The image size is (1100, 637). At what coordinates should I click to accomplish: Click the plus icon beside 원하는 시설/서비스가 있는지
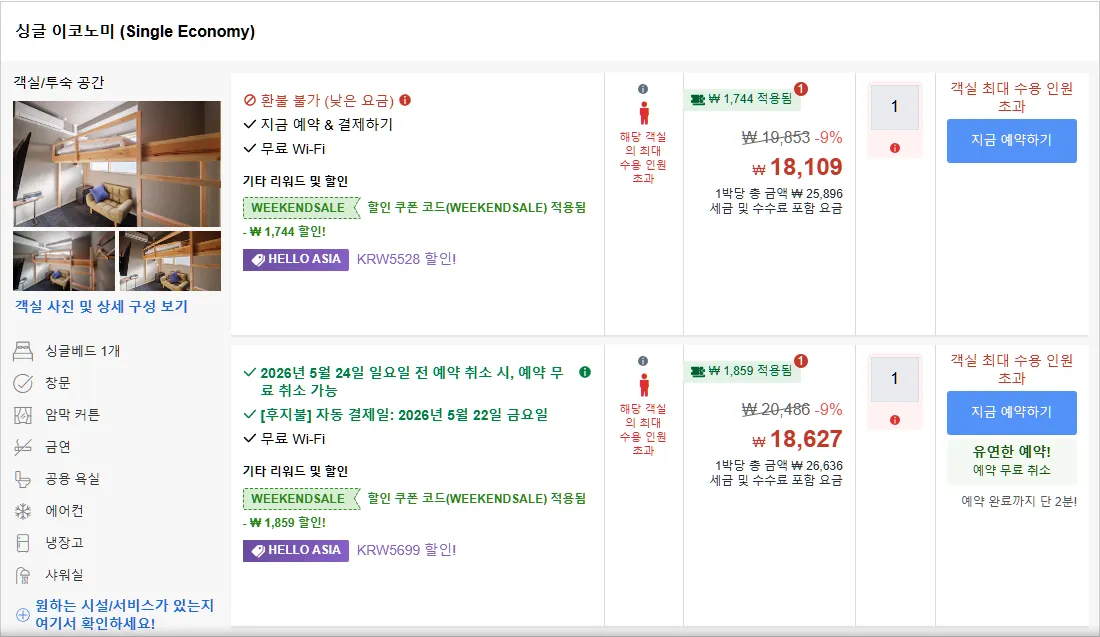23,615
